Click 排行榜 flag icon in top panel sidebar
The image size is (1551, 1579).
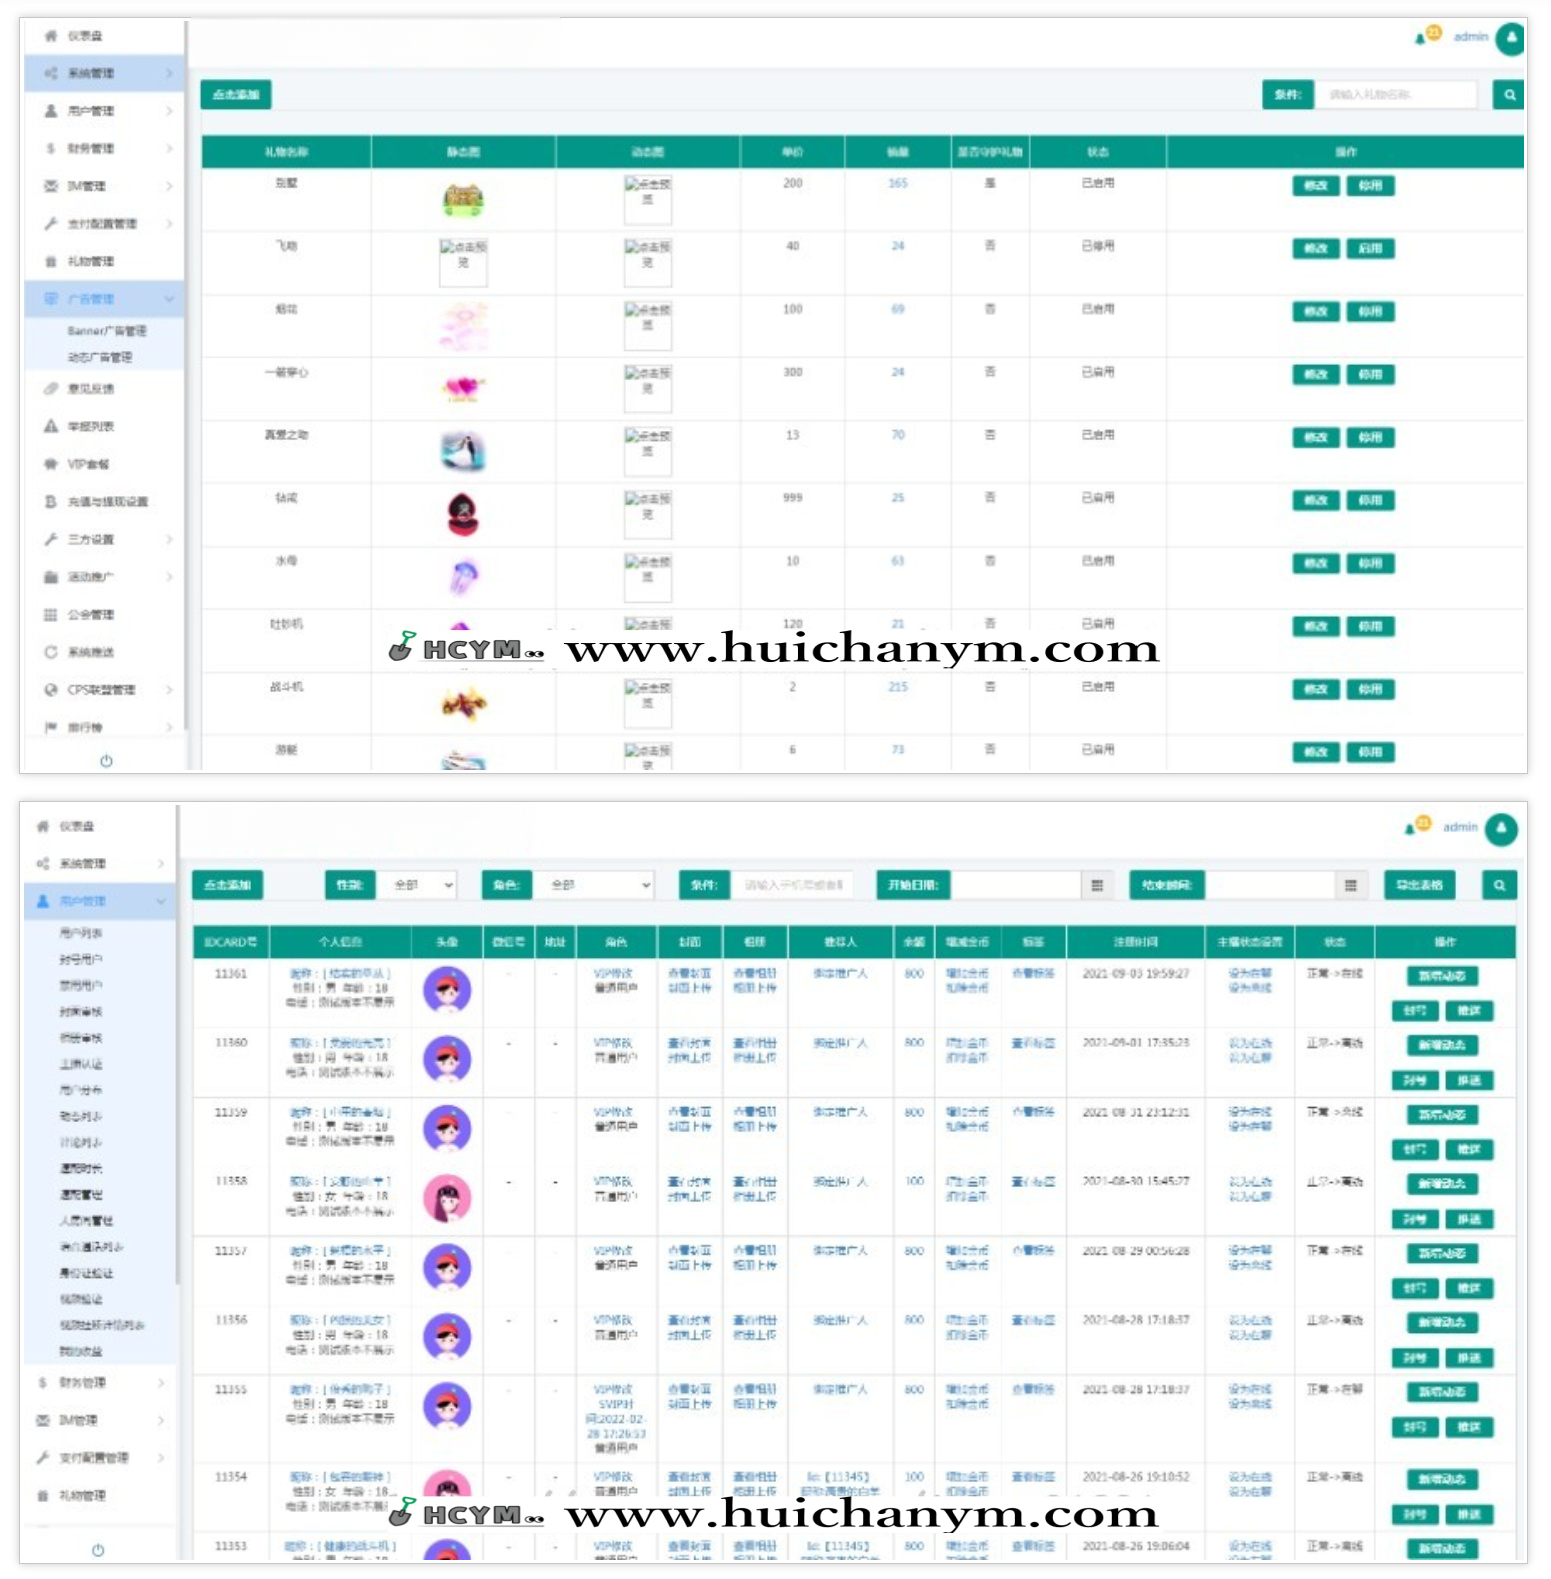(x=51, y=727)
